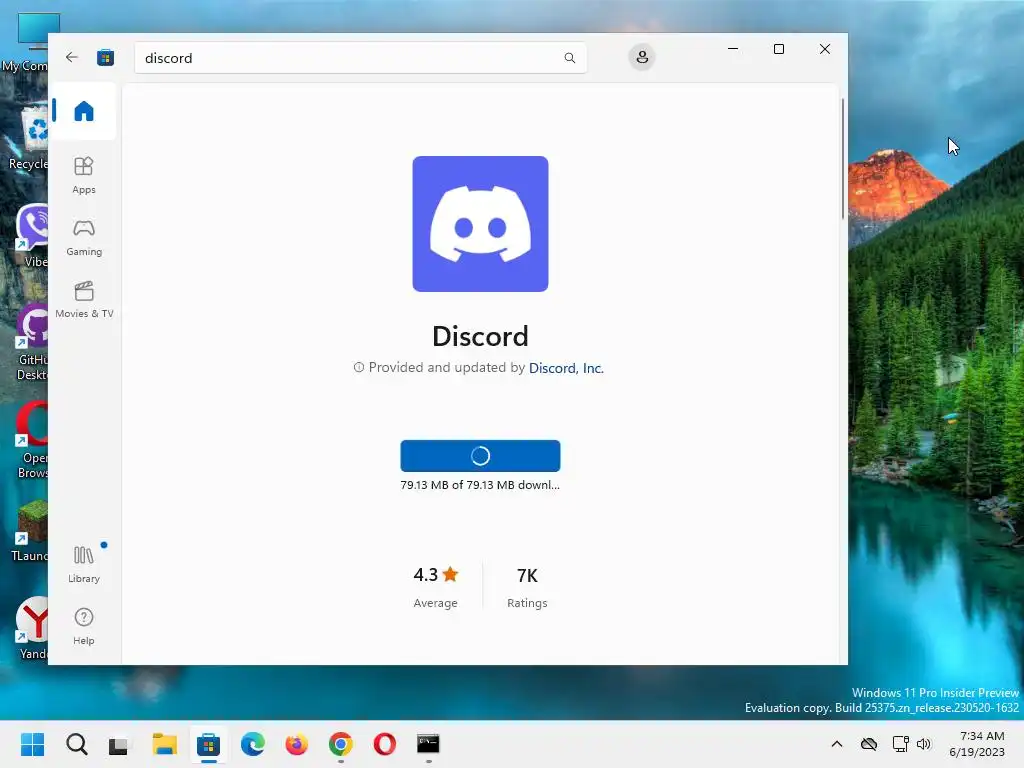Click the Microsoft Store logo icon
1024x768 pixels.
[105, 57]
